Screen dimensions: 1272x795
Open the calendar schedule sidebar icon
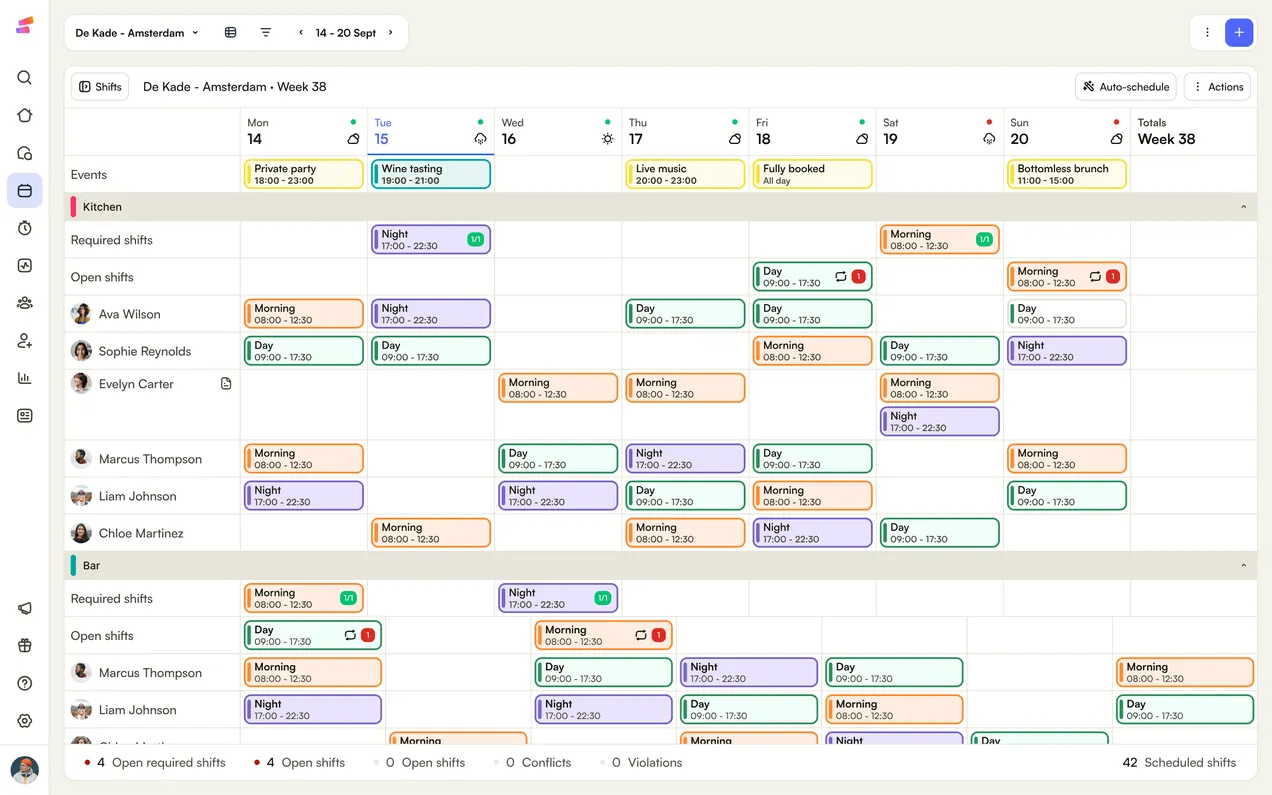[25, 190]
